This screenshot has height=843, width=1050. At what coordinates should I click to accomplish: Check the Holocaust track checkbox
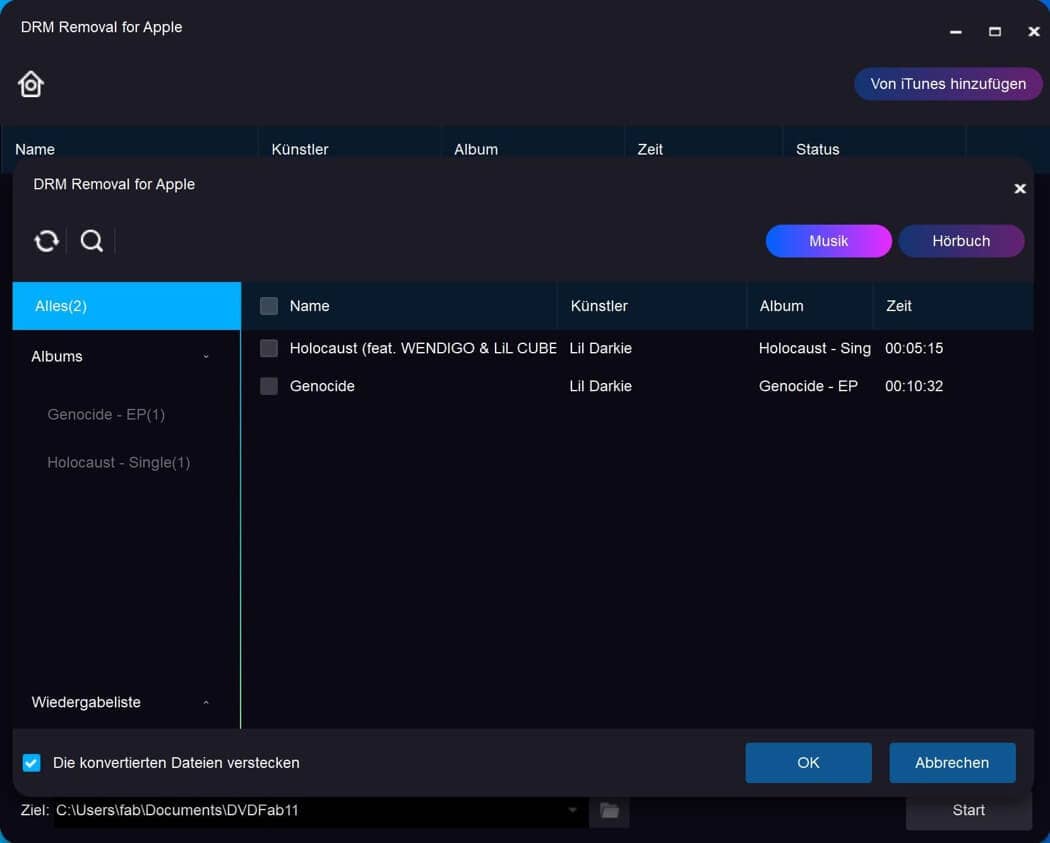tap(269, 348)
